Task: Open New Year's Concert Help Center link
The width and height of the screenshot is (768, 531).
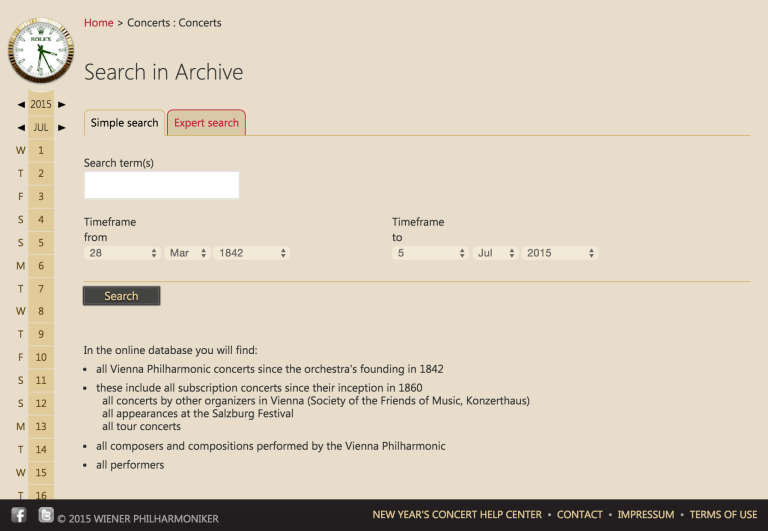Action: pyautogui.click(x=457, y=515)
